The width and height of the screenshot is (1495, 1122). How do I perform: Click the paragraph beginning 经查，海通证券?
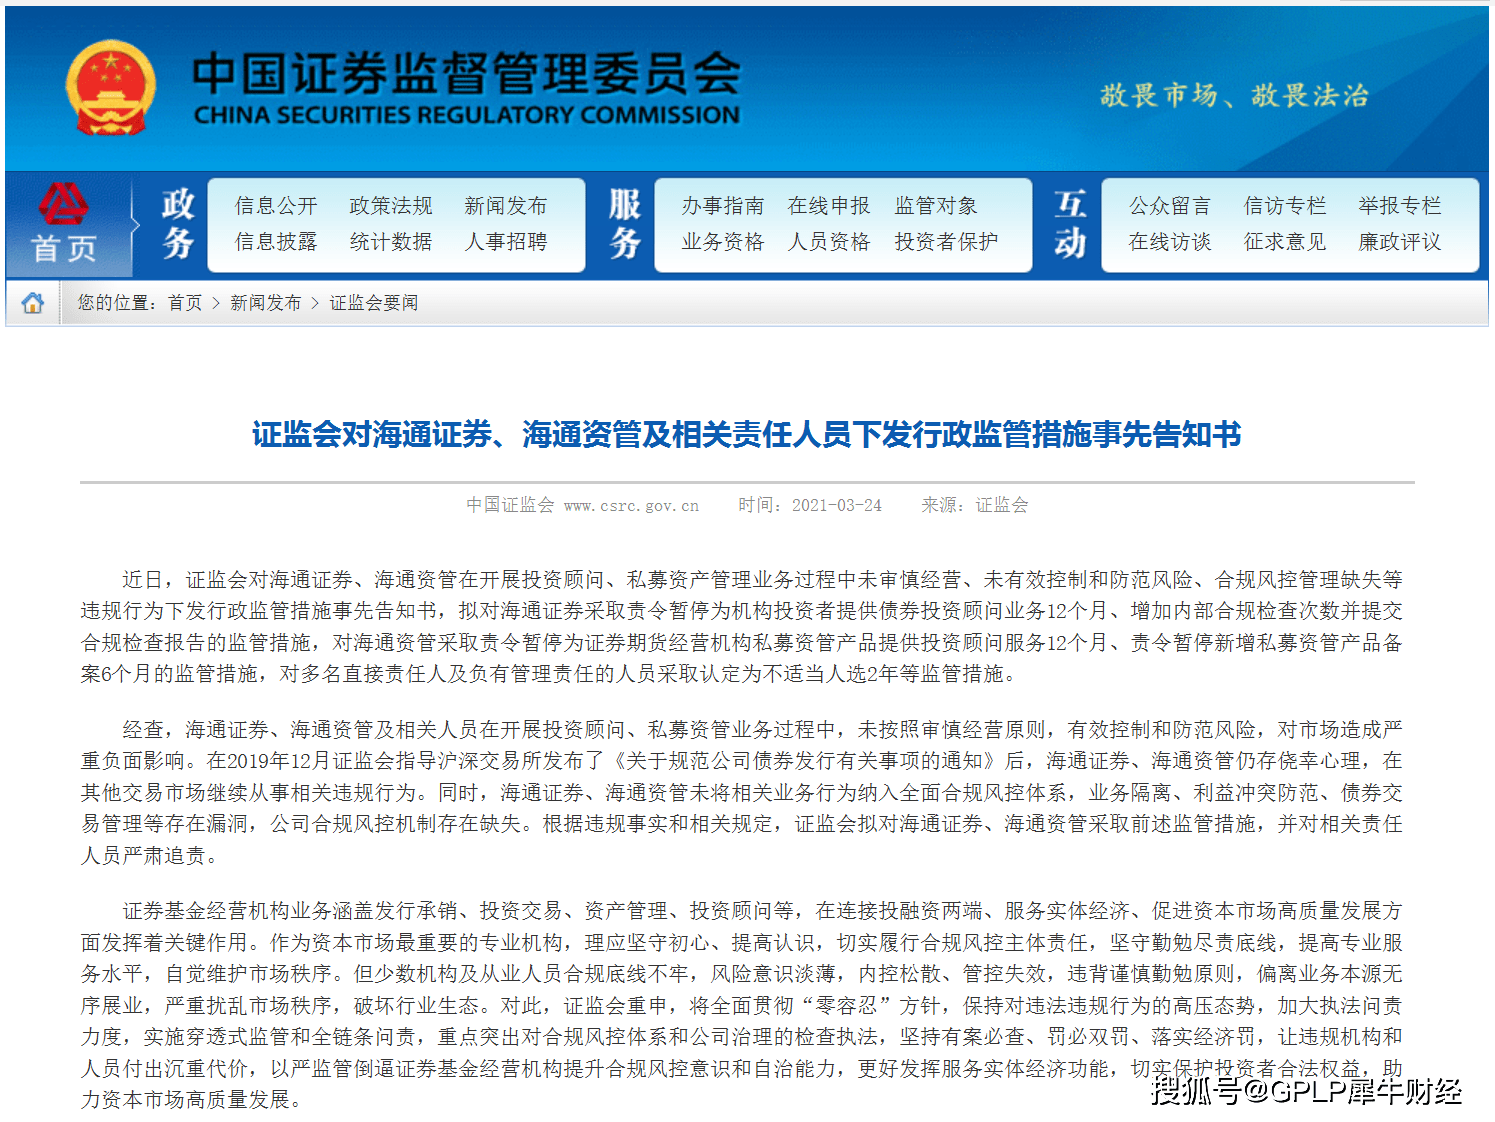[742, 793]
